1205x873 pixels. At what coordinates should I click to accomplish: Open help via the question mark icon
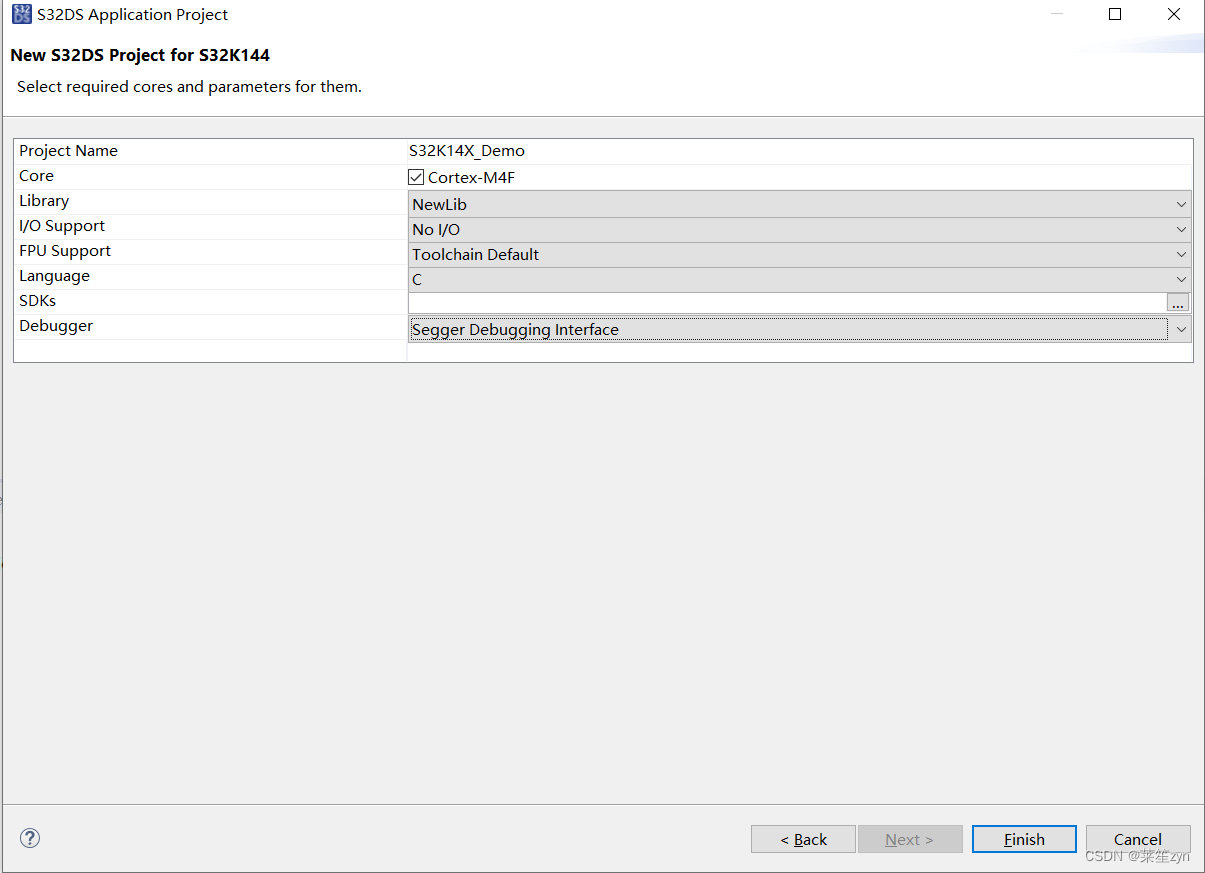(x=30, y=838)
